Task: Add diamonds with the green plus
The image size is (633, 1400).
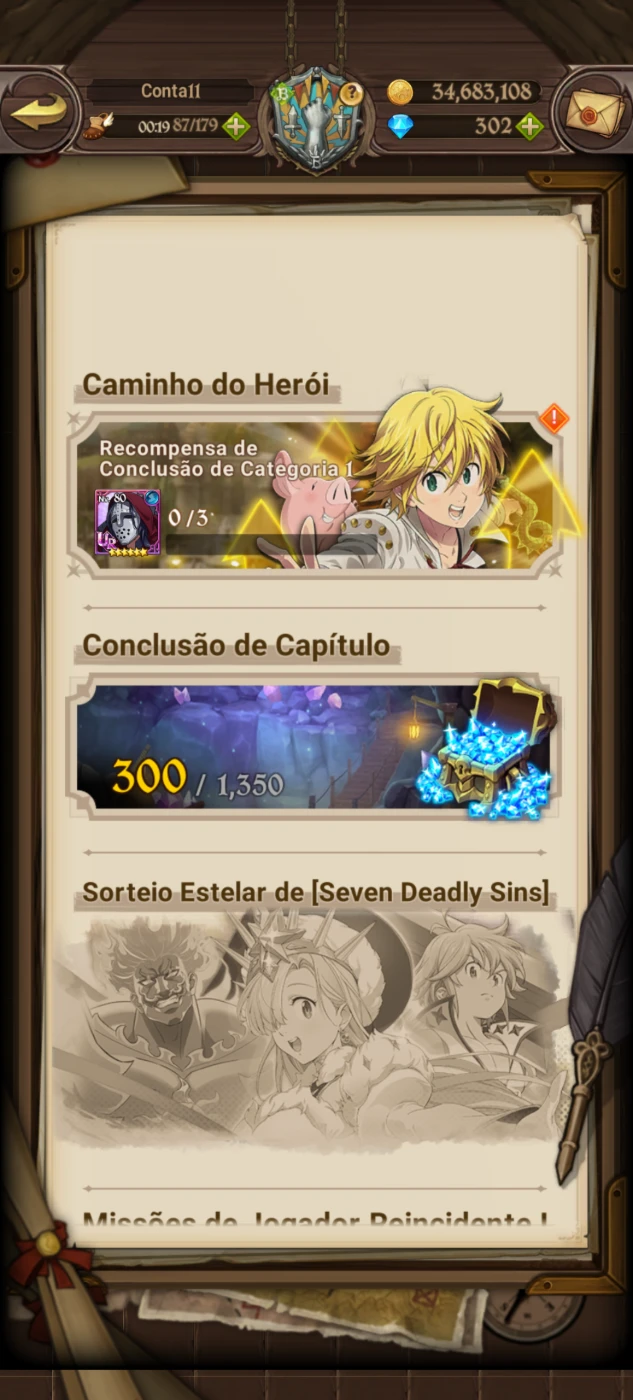Action: pos(530,126)
